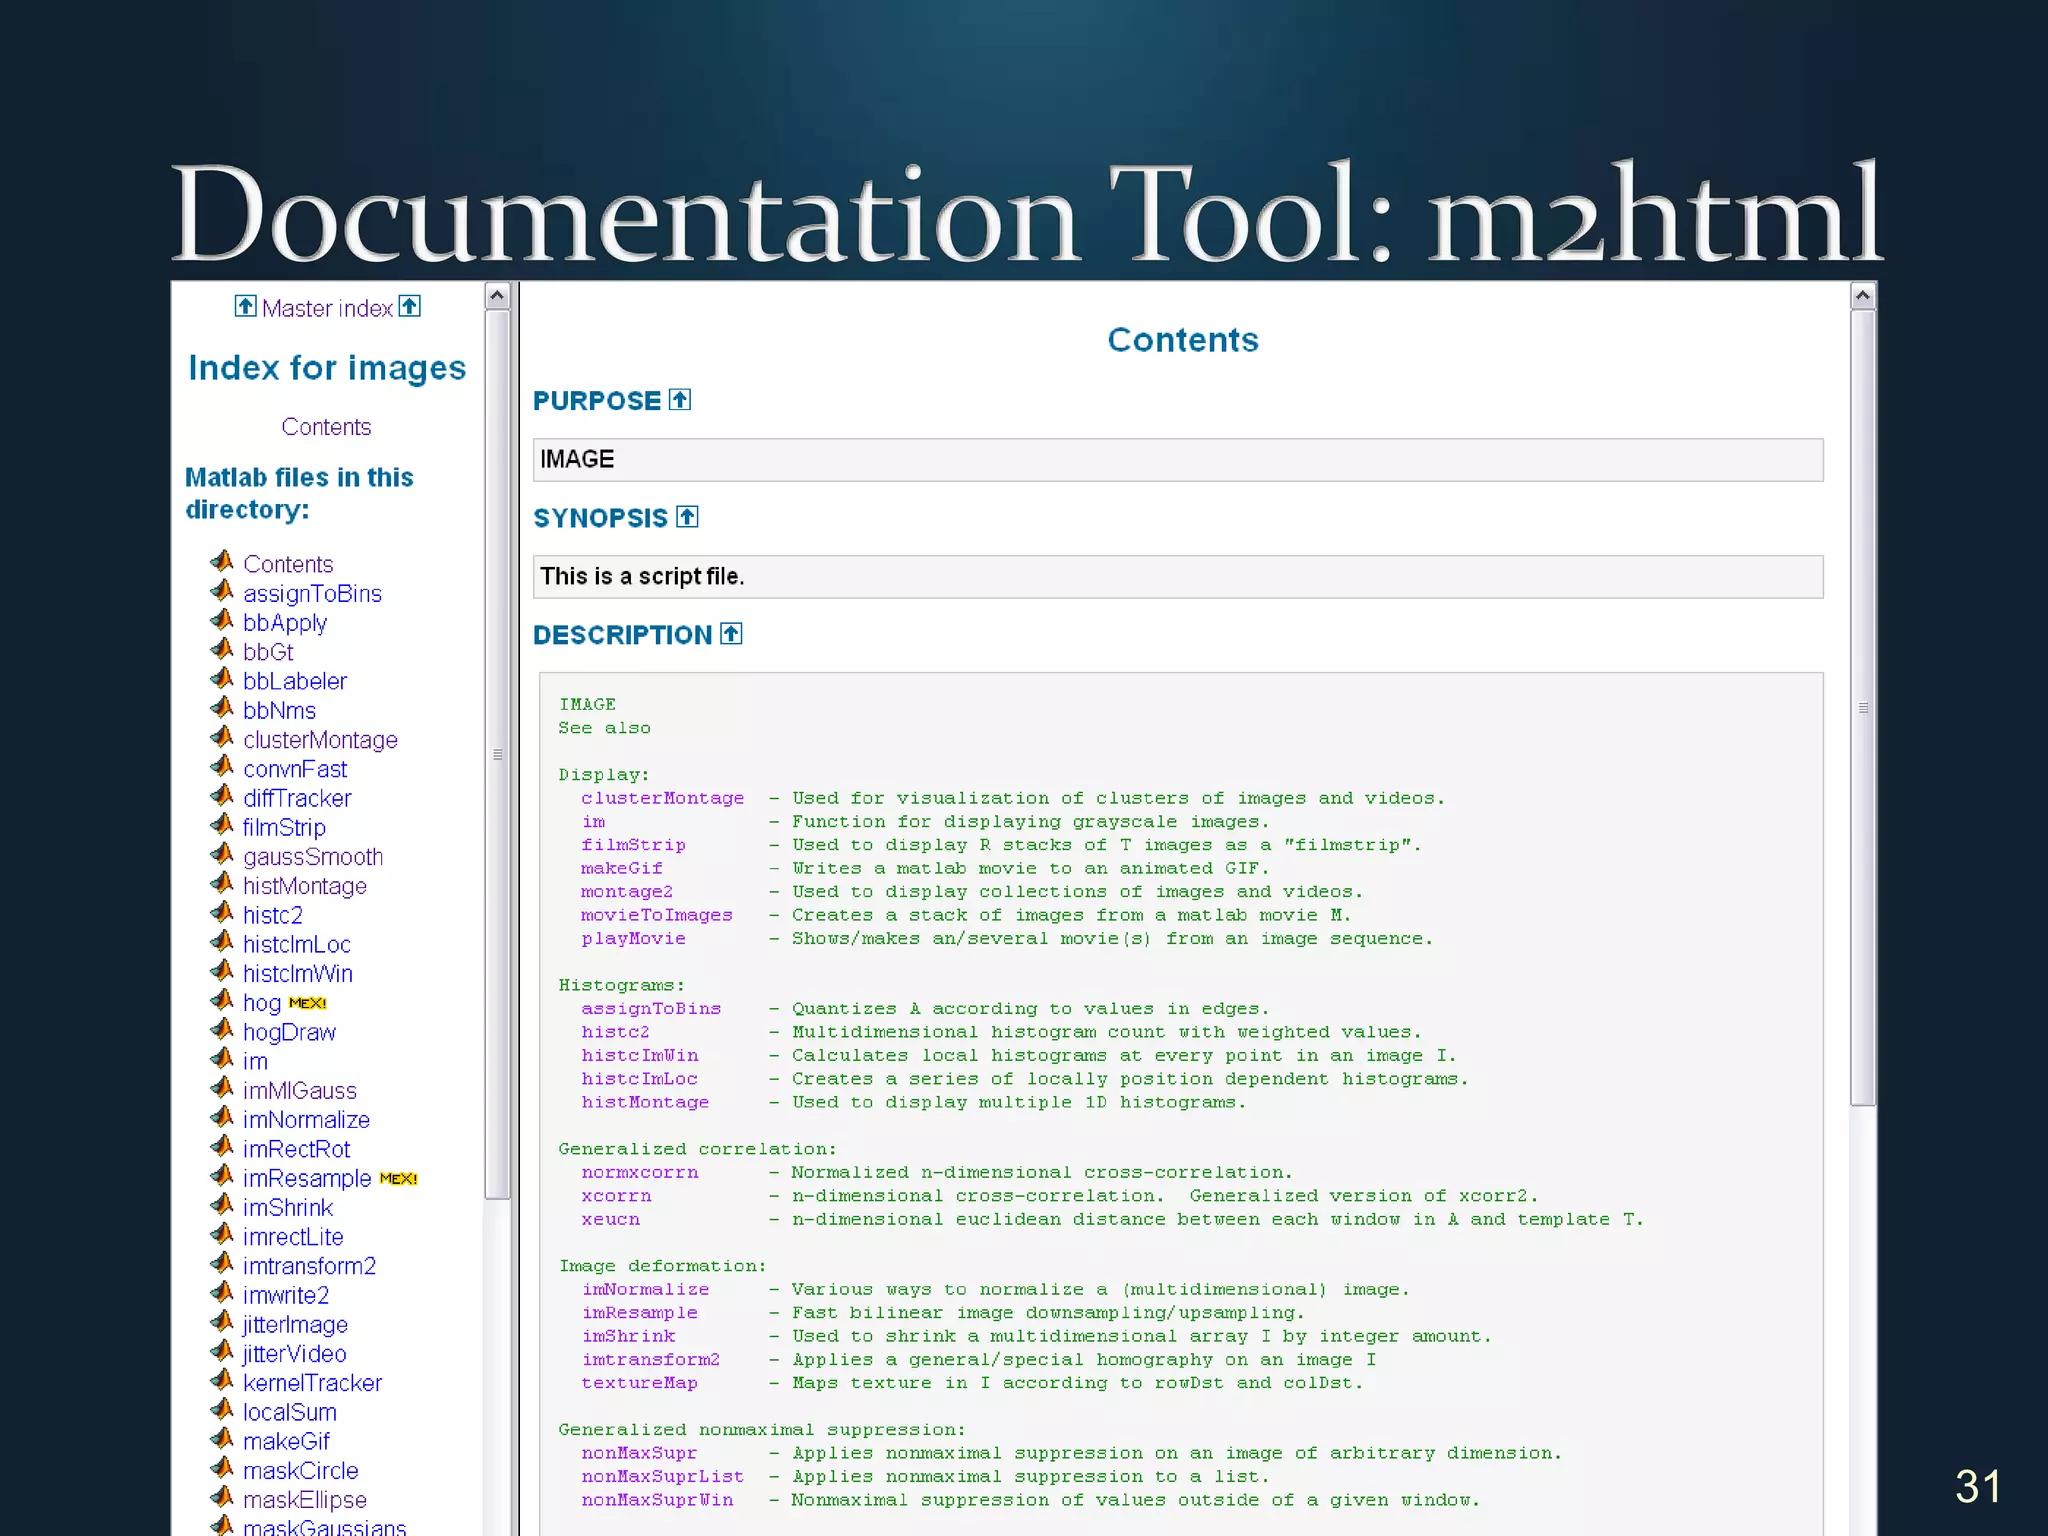The height and width of the screenshot is (1536, 2048).
Task: Click the up-arrow icon left of Master index
Action: (x=245, y=306)
